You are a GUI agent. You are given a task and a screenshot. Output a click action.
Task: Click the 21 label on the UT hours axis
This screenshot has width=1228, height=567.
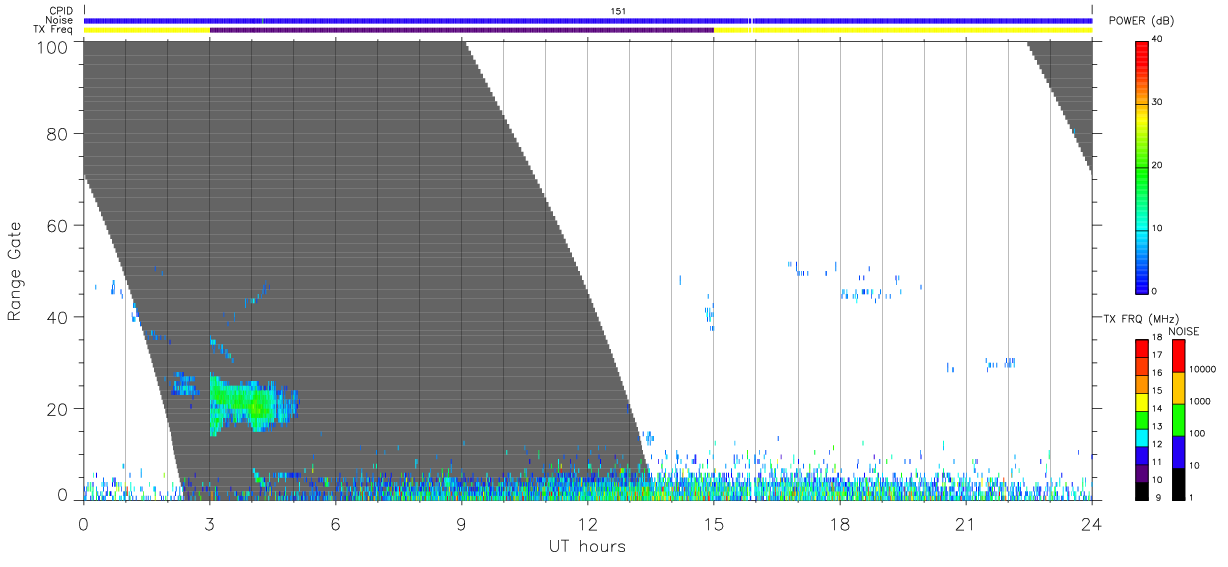[966, 525]
